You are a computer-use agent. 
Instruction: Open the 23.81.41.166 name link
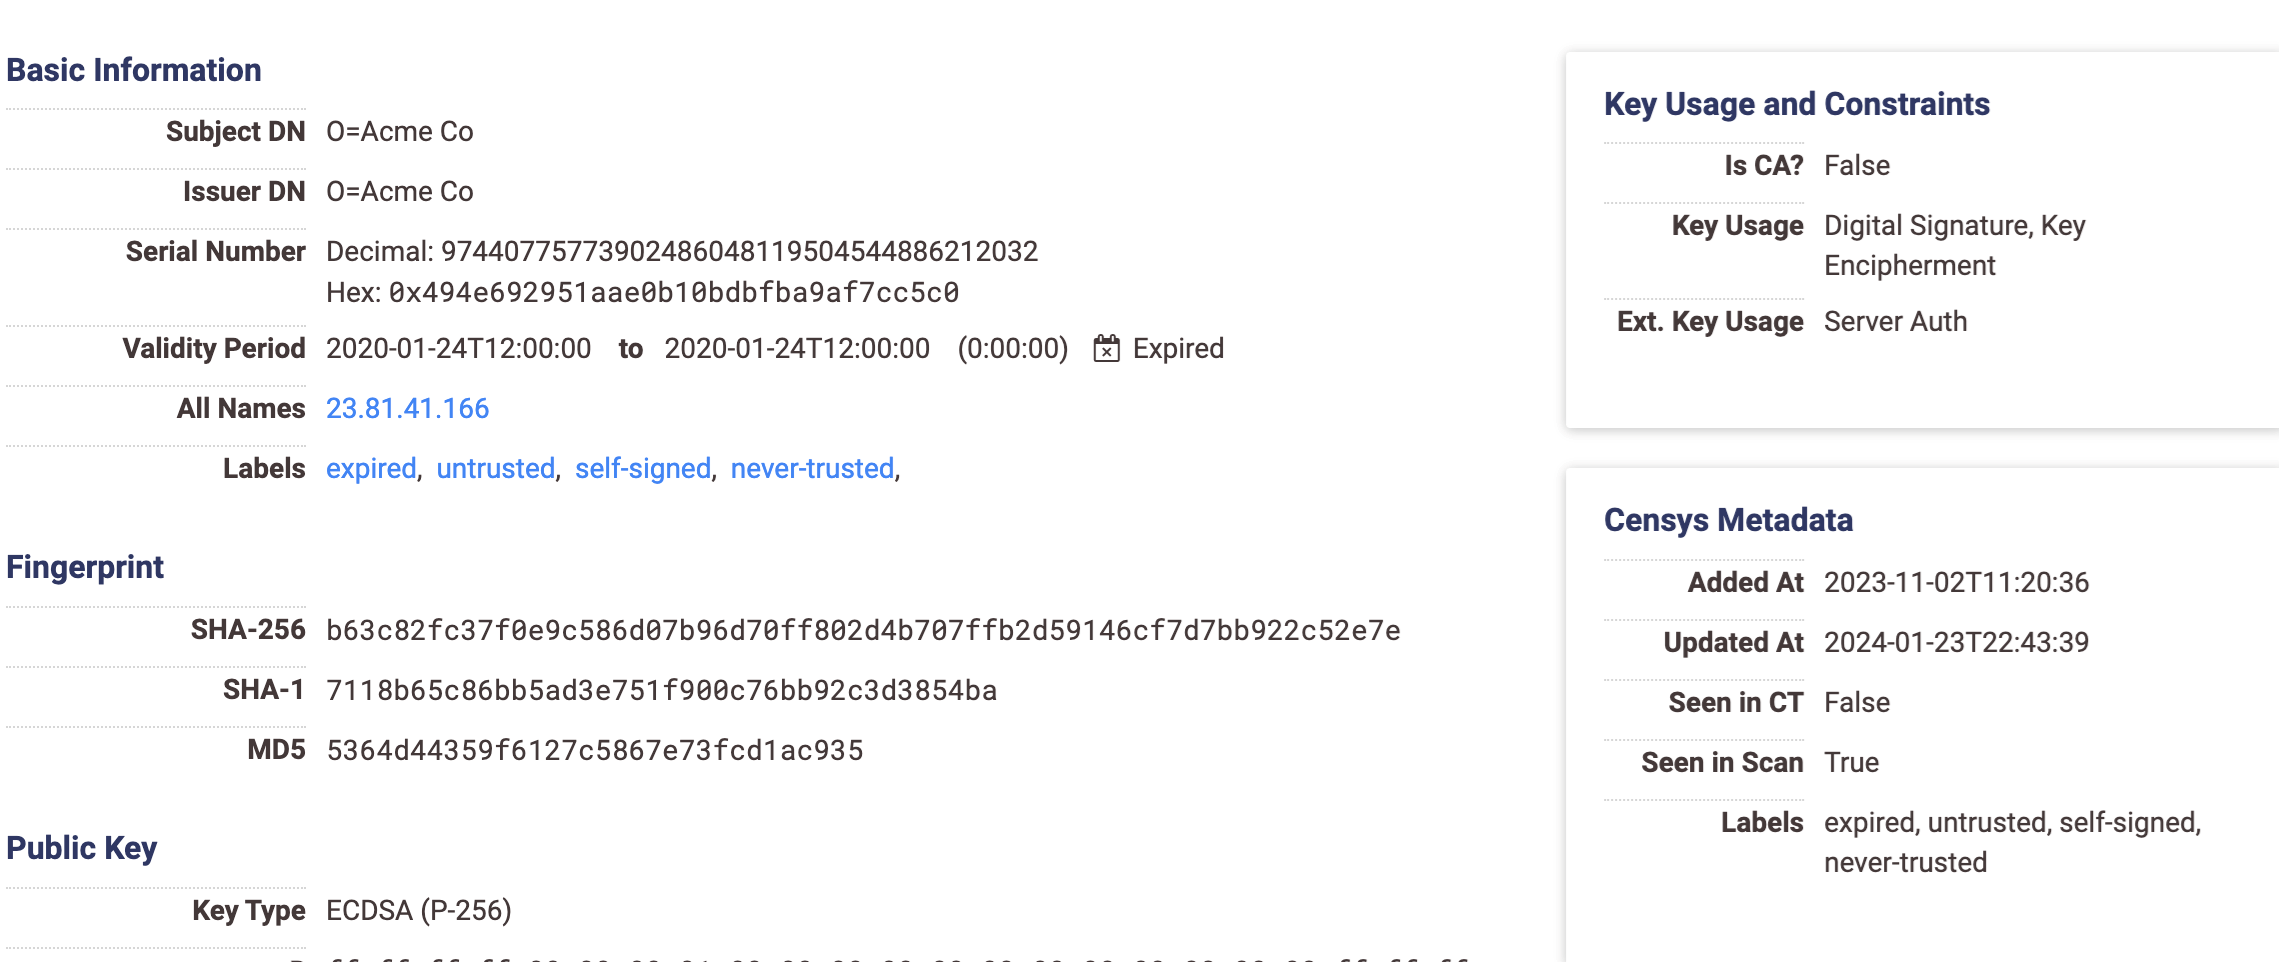click(x=407, y=408)
